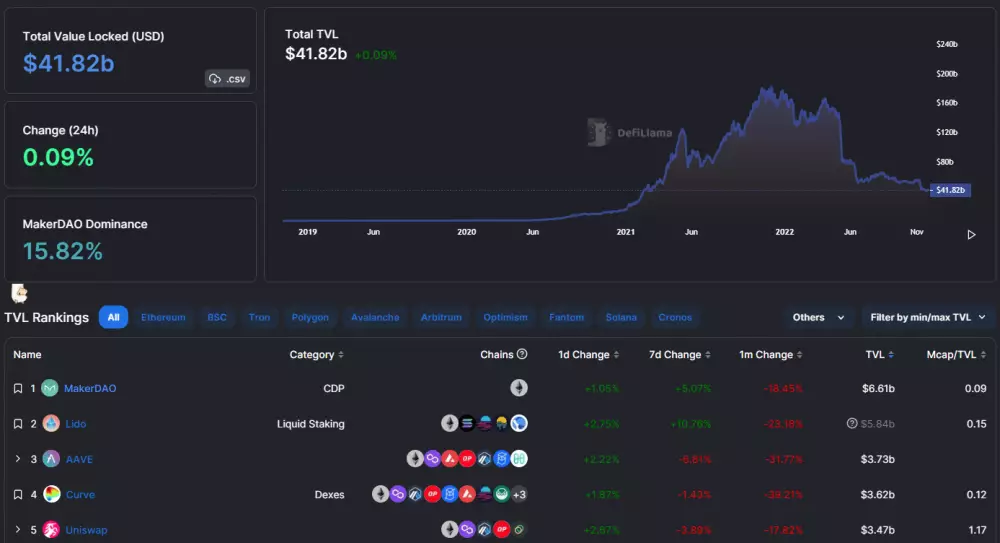
Task: Expand the AAVE row
Action: [18, 459]
